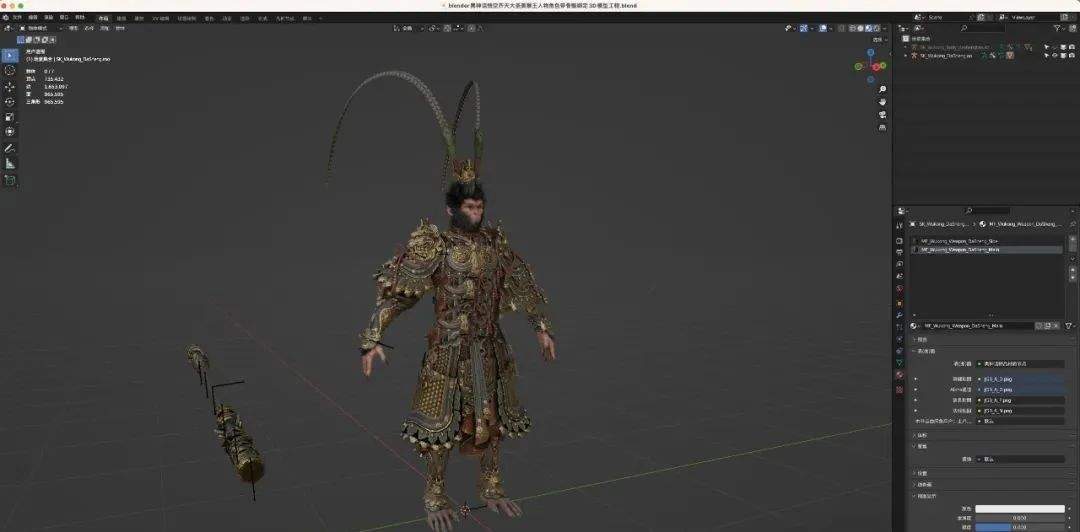Select the Annotate pencil tool

(x=10, y=148)
